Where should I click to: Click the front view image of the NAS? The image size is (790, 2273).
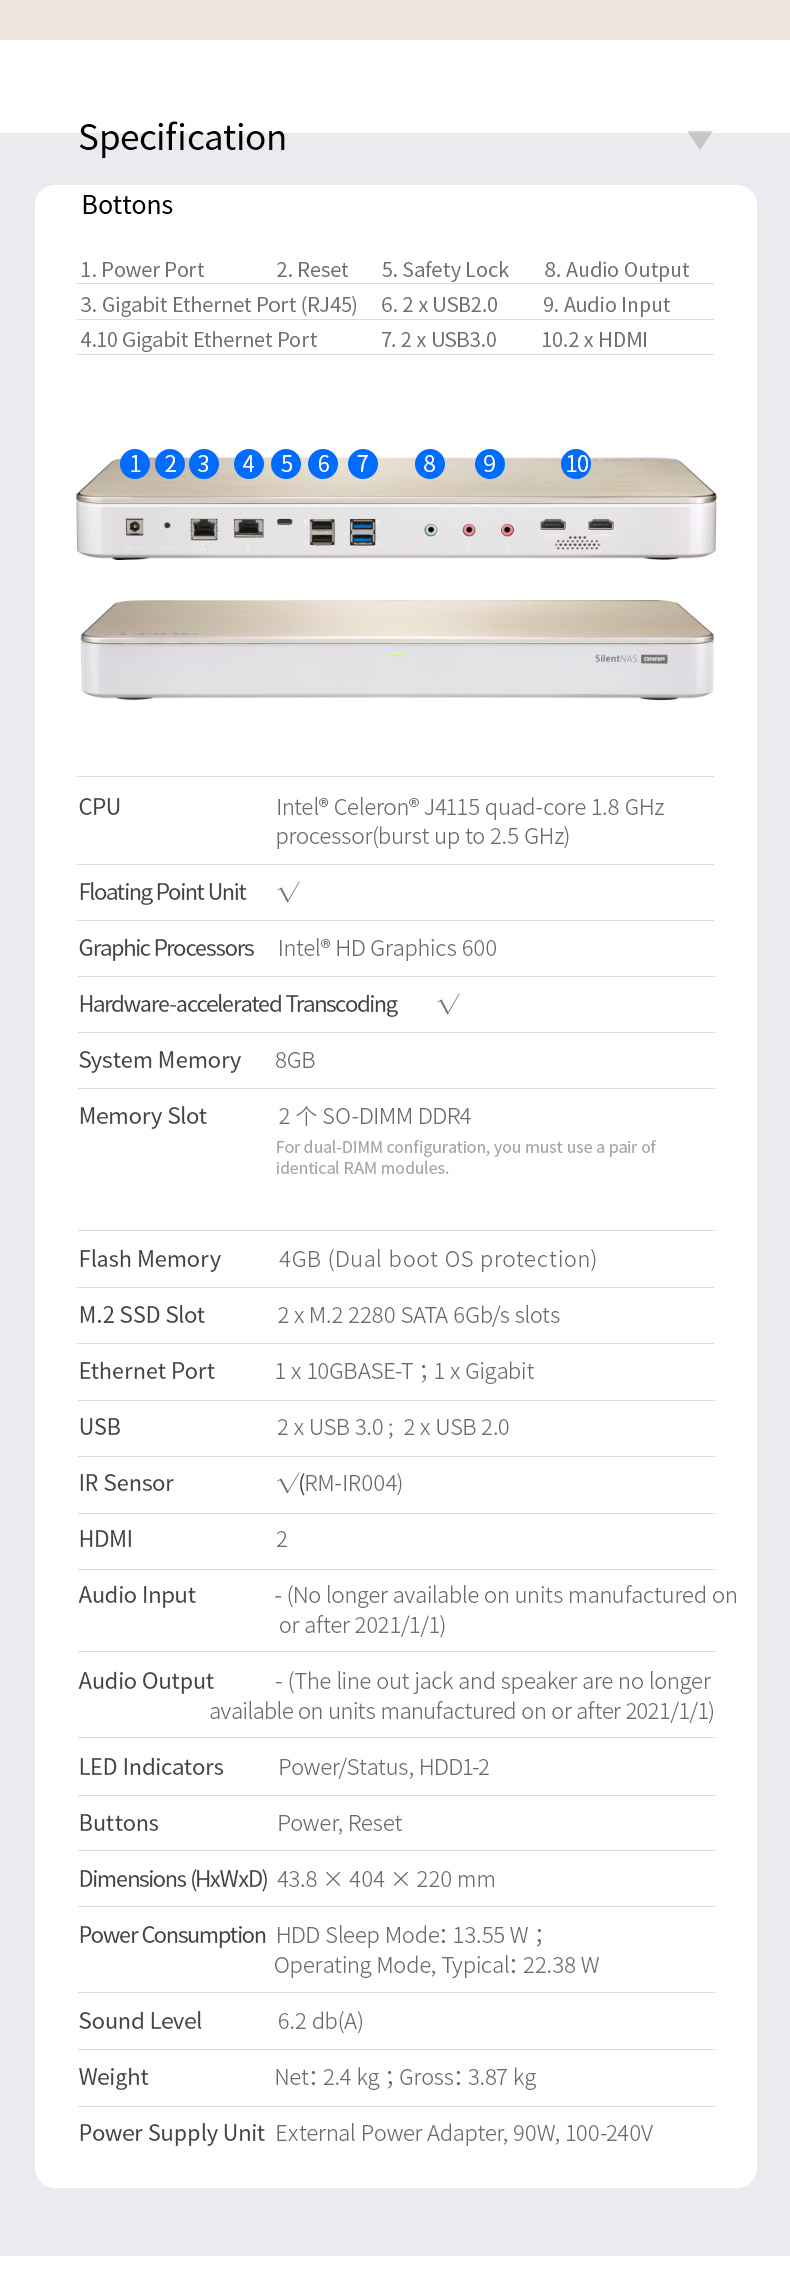(x=397, y=650)
